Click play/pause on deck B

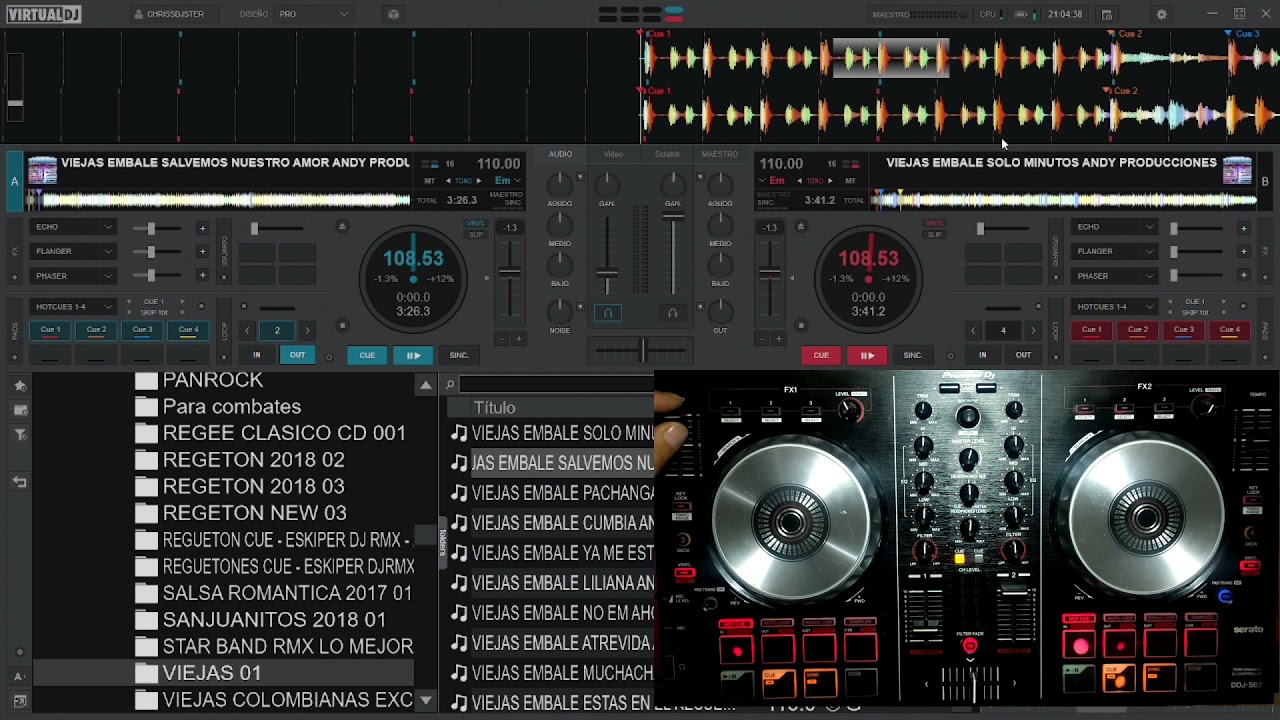867,355
